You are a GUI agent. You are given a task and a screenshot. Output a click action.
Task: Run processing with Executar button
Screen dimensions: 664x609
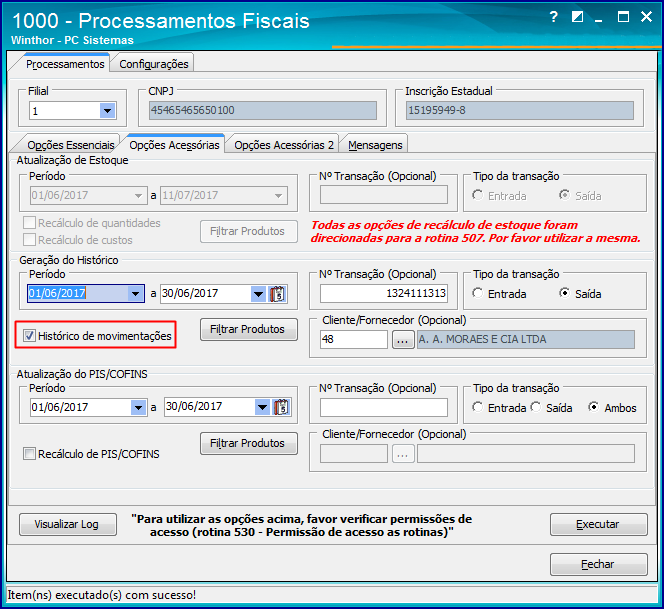pos(598,524)
